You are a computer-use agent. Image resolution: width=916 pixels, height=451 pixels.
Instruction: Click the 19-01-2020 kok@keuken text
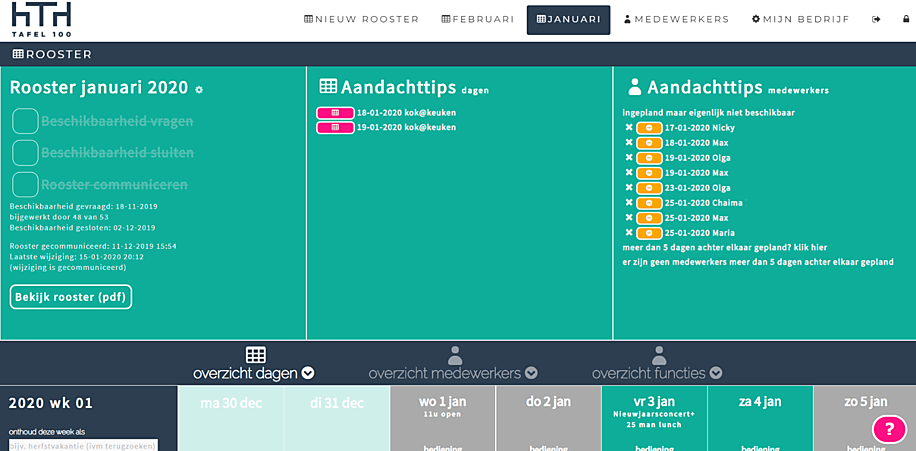click(x=407, y=127)
